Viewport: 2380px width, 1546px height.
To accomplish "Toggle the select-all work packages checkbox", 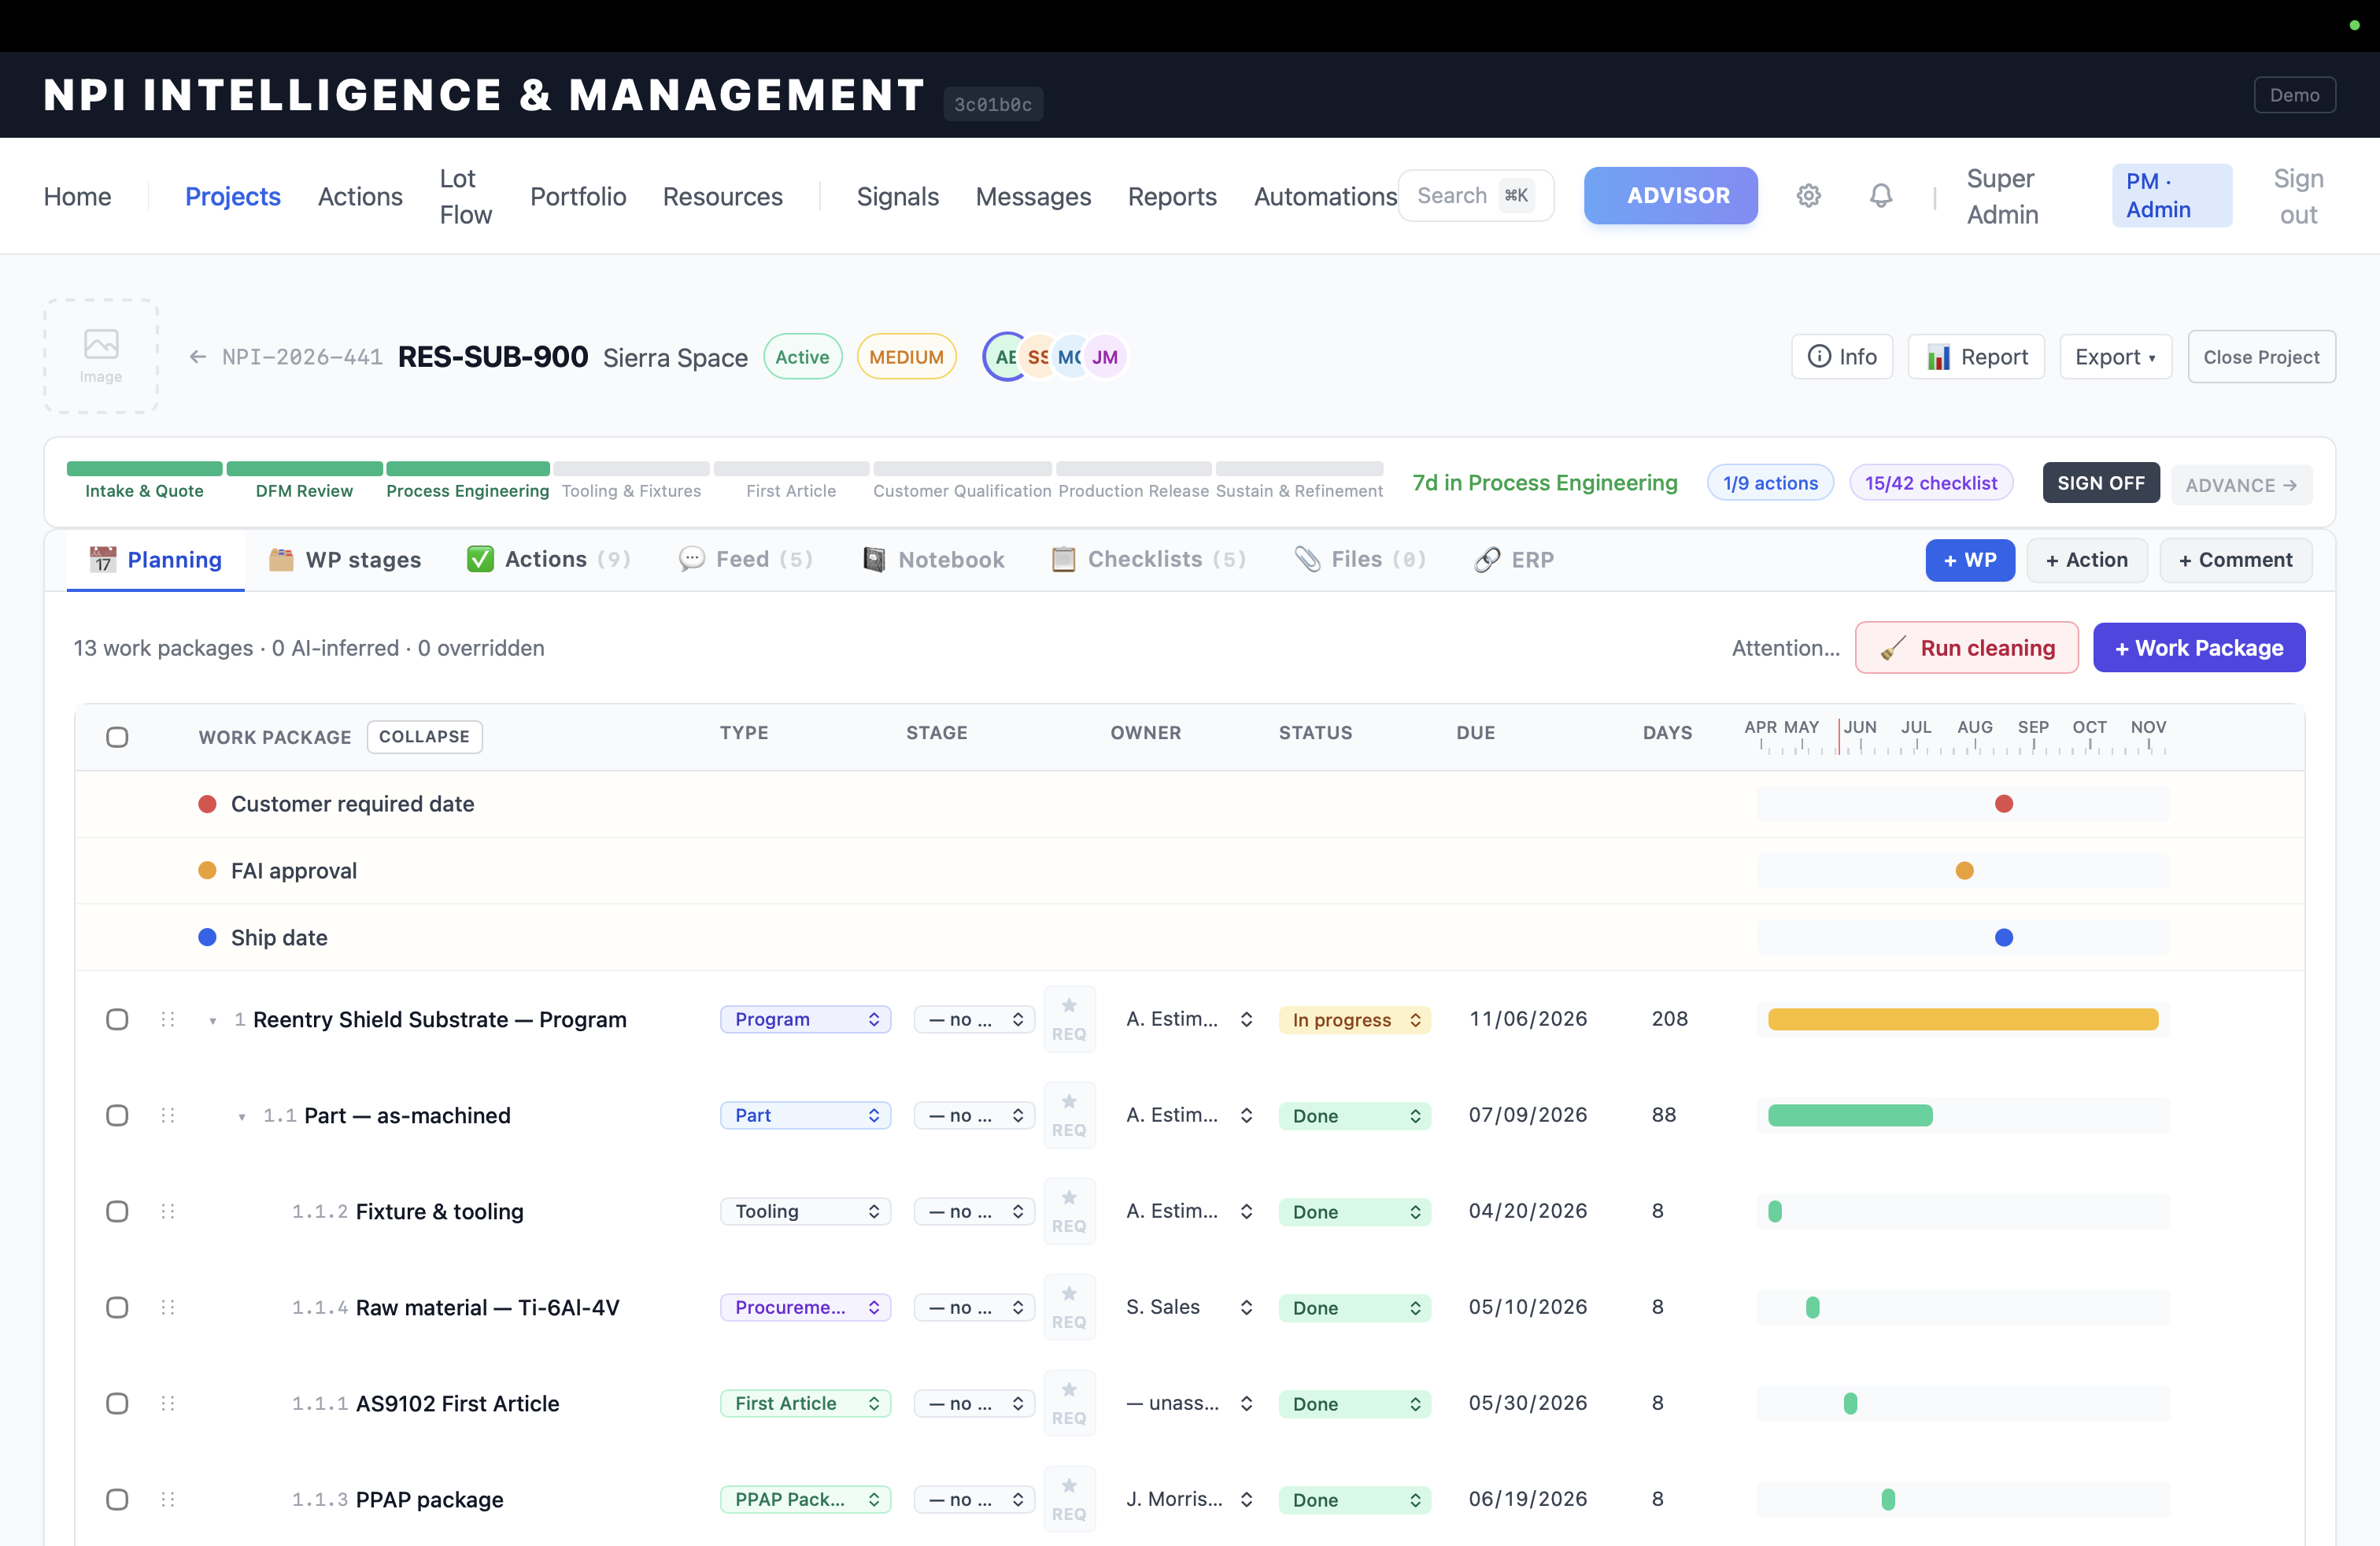I will click(117, 737).
